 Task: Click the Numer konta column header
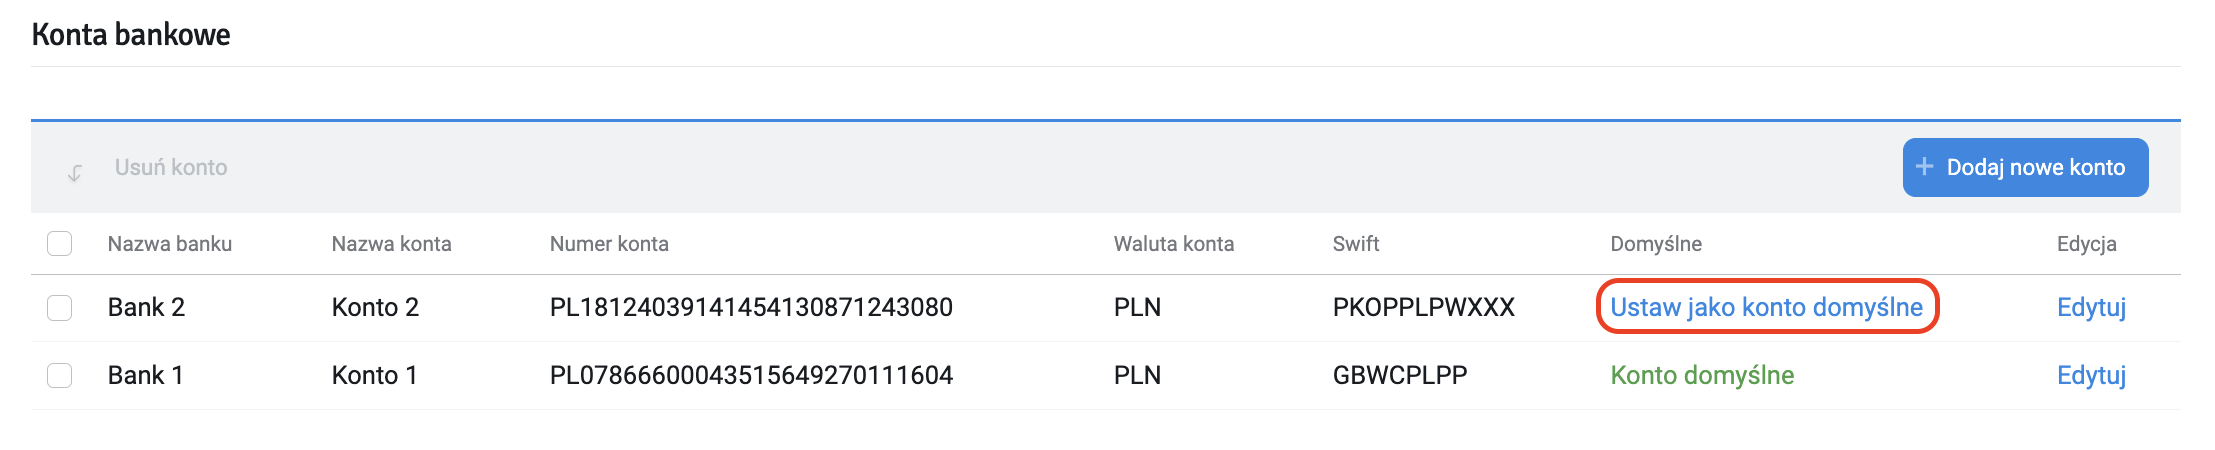coord(609,244)
